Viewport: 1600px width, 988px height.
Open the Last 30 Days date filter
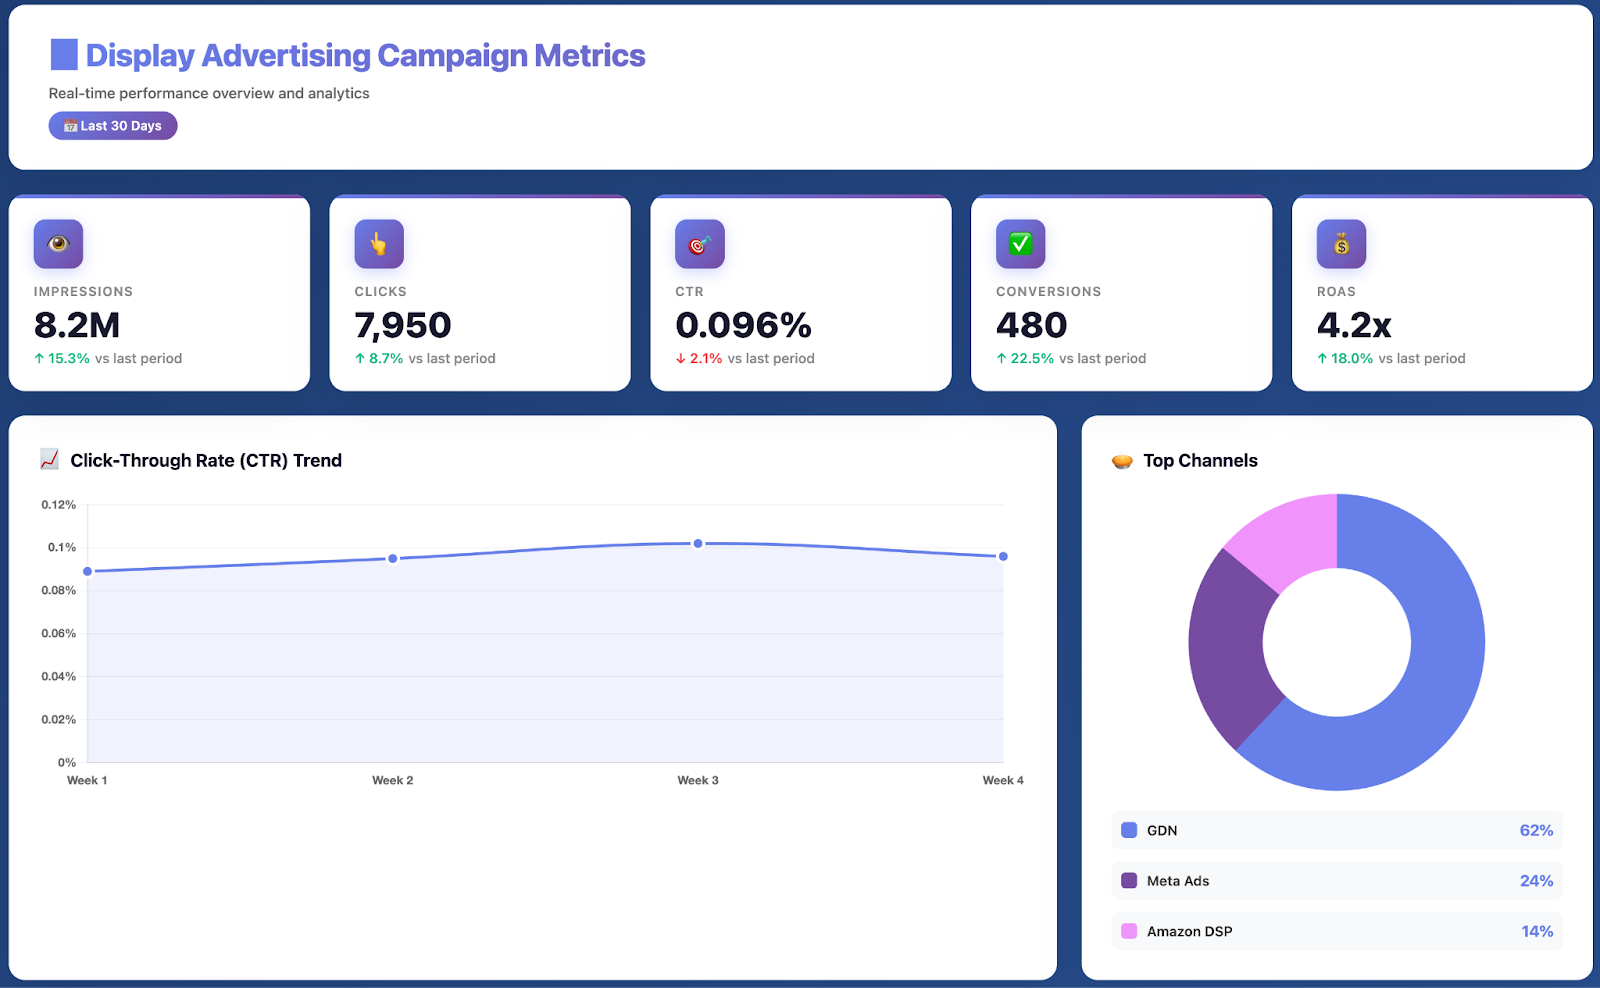112,125
